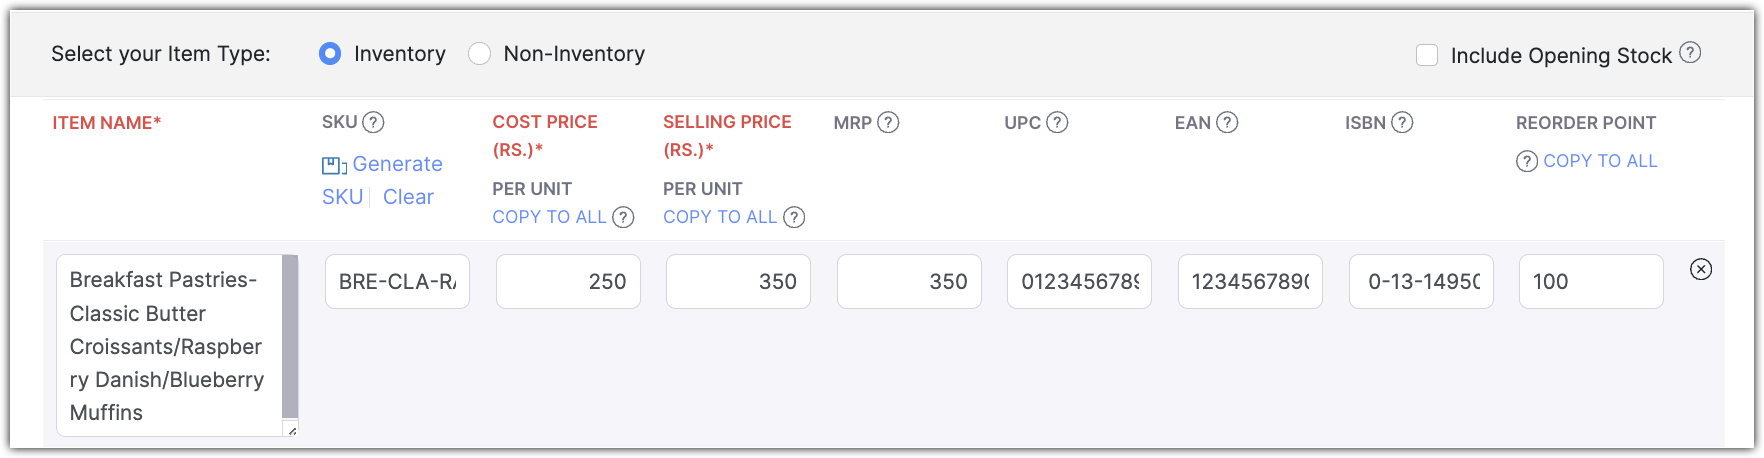
Task: Remove the item row with X icon
Action: (x=1701, y=269)
